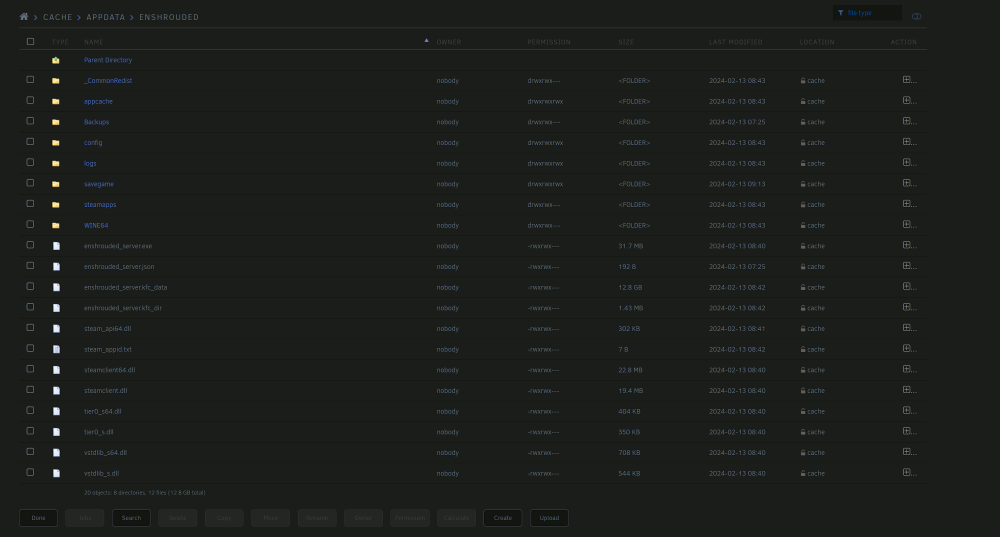Select checkbox for _CommonRedist folder
The width and height of the screenshot is (1000, 537).
click(x=30, y=80)
